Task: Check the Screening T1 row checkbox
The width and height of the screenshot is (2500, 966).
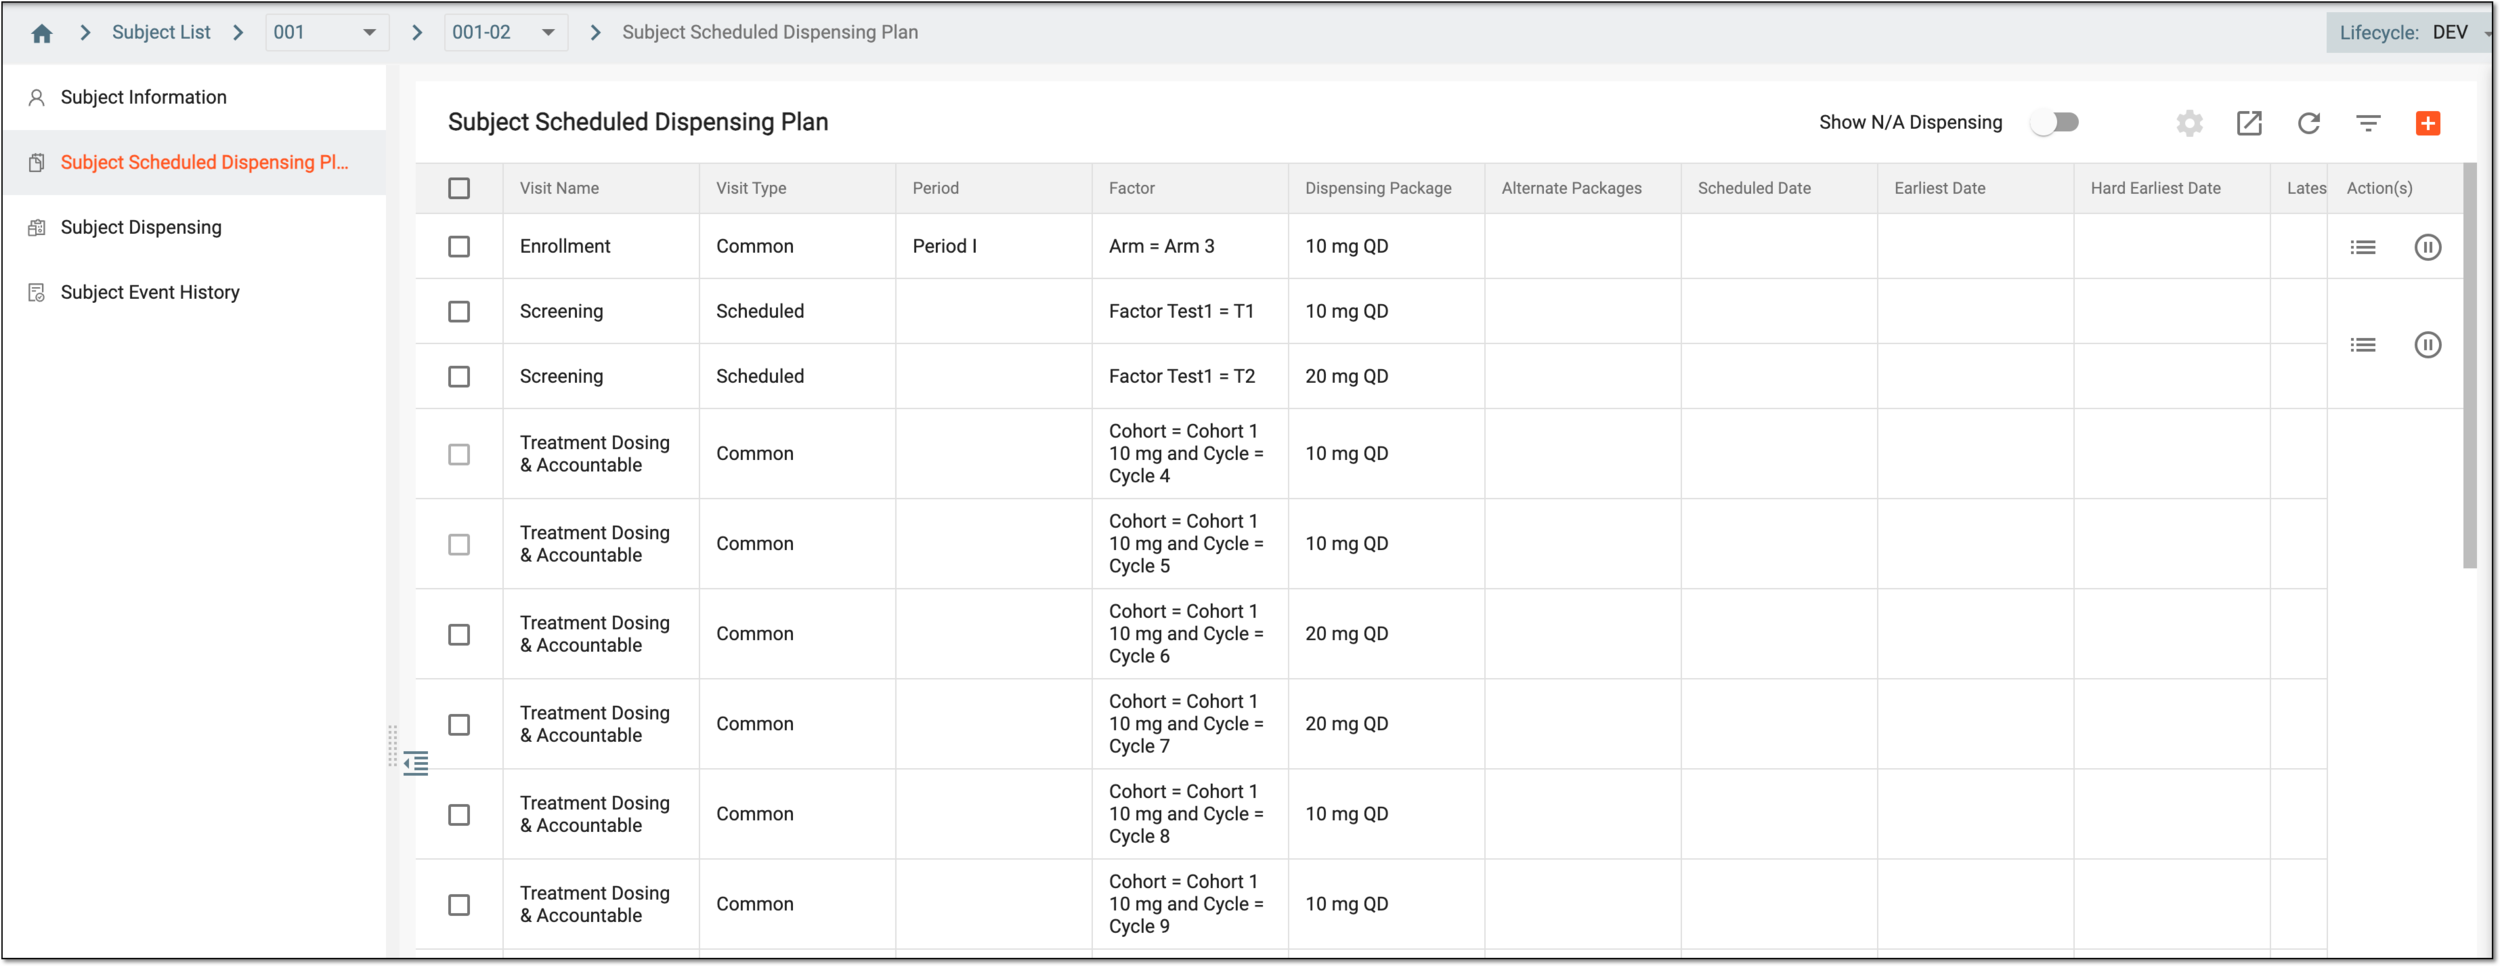Action: coord(459,311)
